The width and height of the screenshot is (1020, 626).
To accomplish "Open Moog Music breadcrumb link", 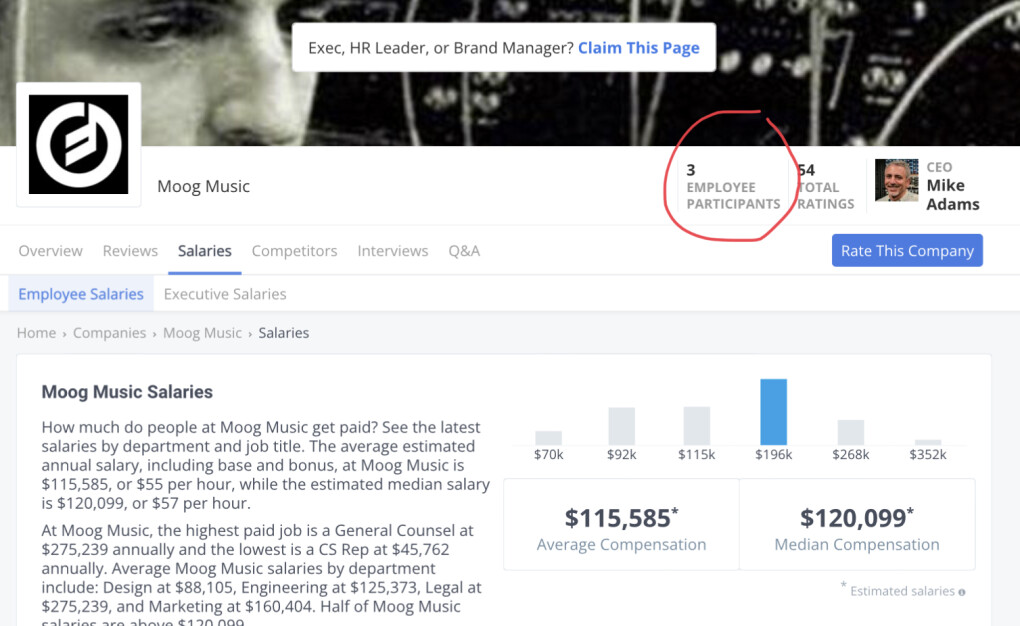I will coord(202,333).
